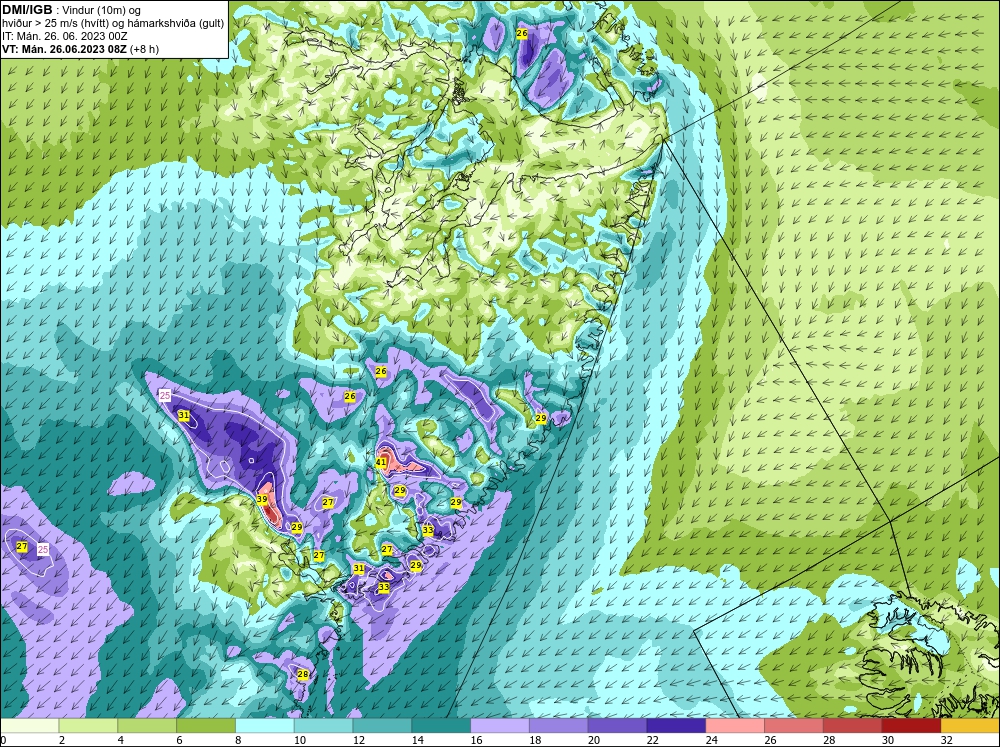Select the 'IT: Mán. 26. 06. 2023 00Z' line
Screen dimensions: 1000x747
64,36
